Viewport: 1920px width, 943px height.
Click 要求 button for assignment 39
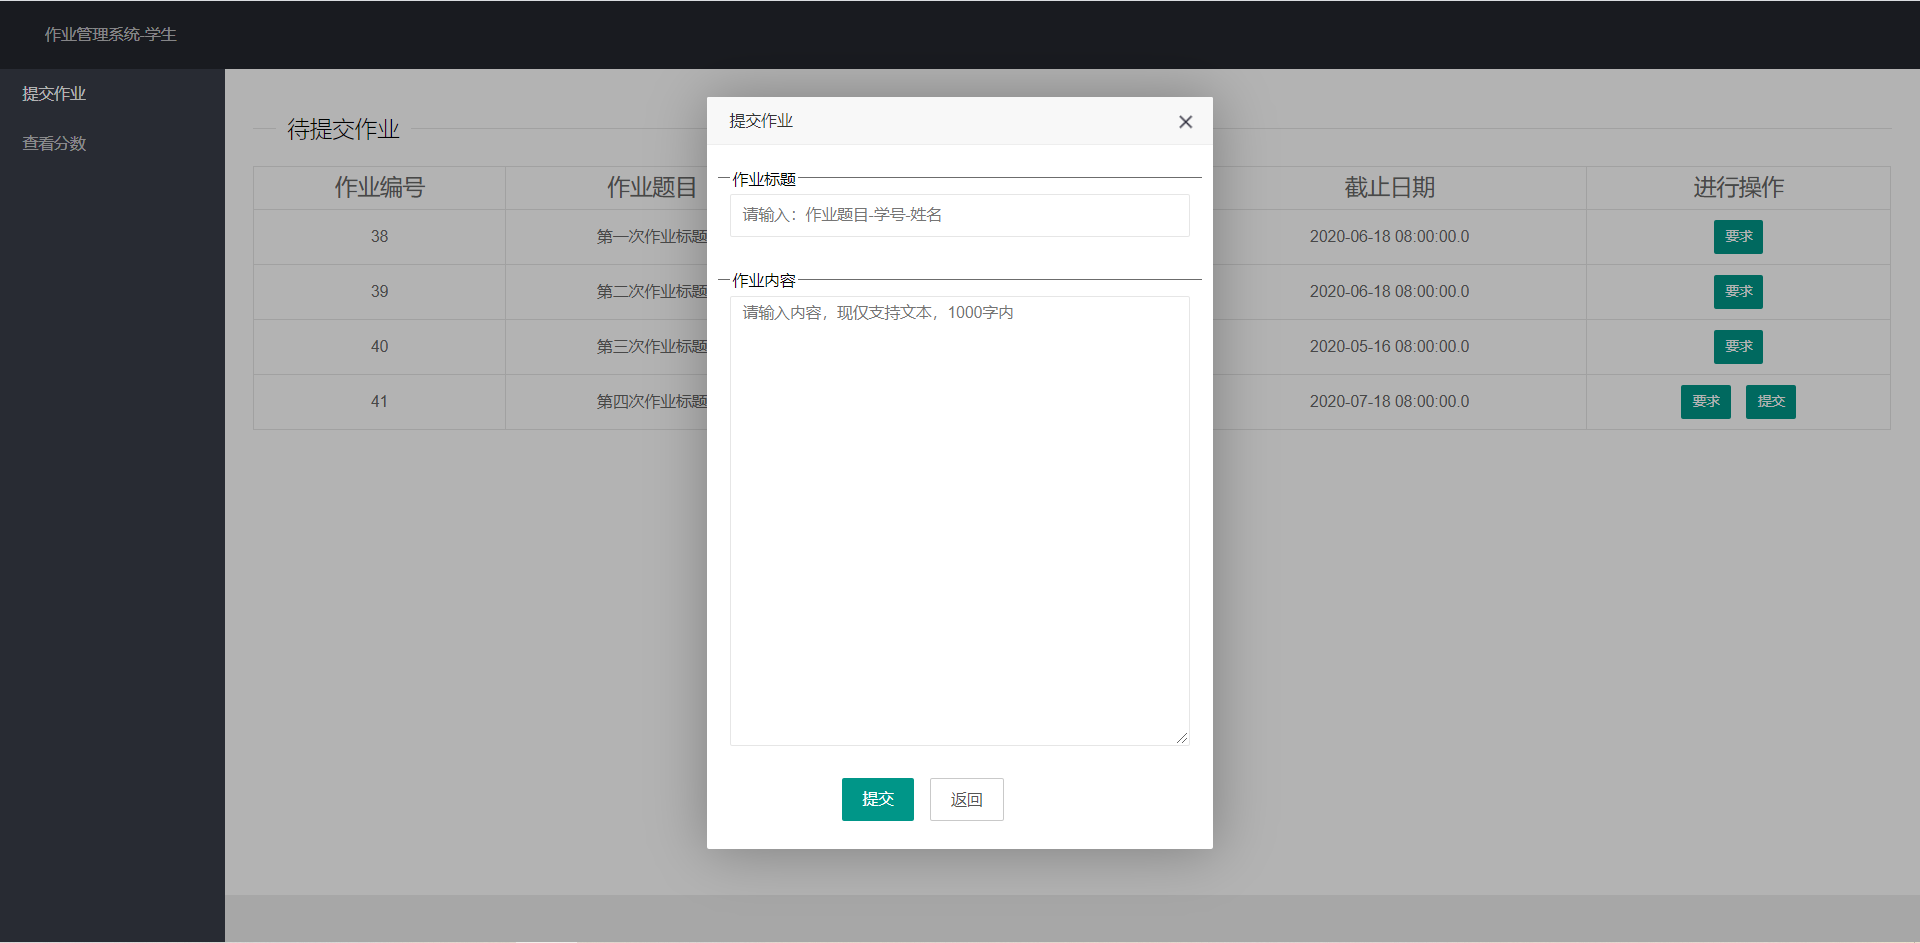1738,292
